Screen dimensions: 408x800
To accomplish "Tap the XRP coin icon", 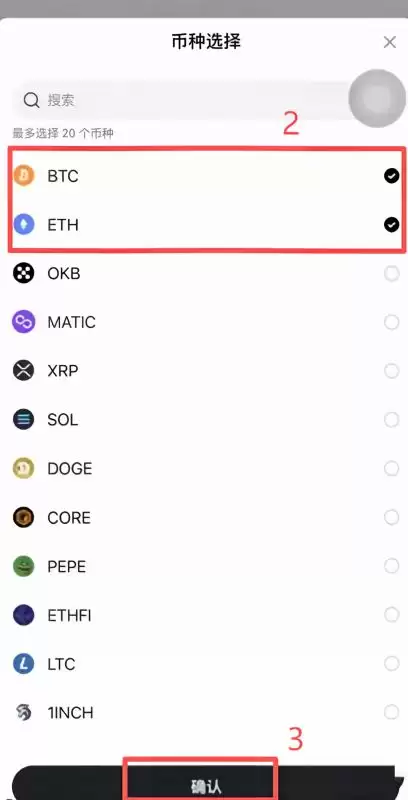I will [x=23, y=370].
